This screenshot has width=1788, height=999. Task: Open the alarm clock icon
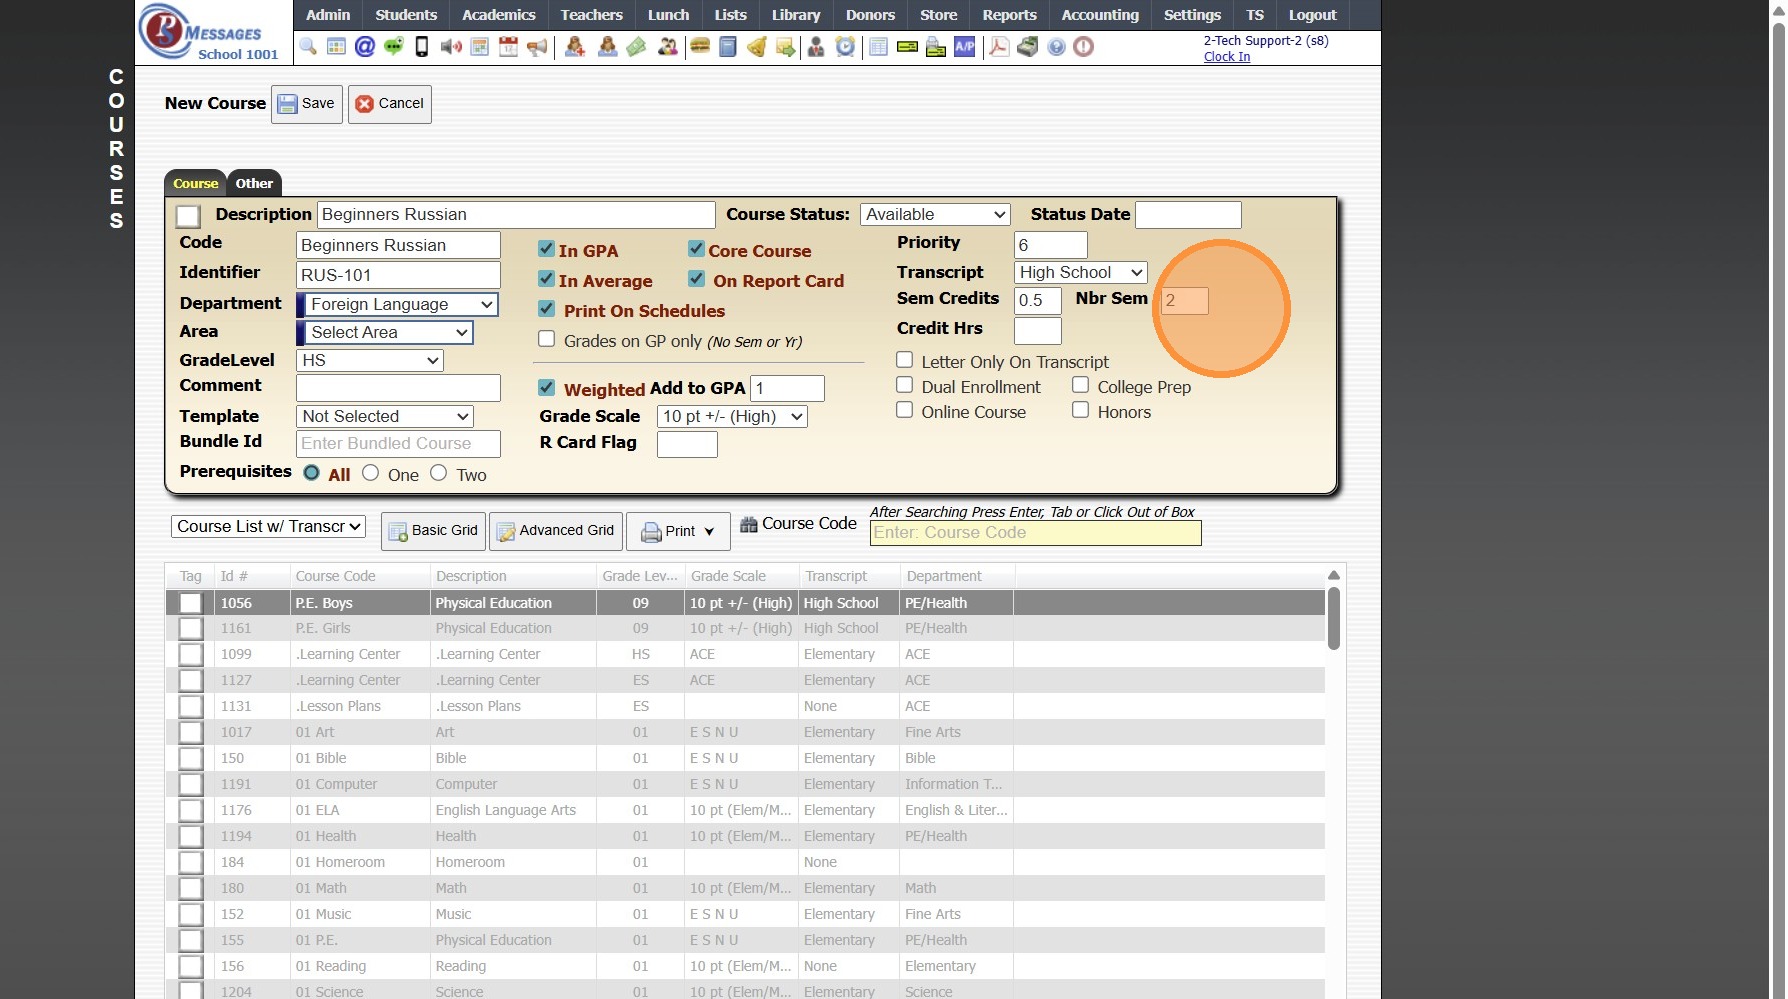click(846, 47)
